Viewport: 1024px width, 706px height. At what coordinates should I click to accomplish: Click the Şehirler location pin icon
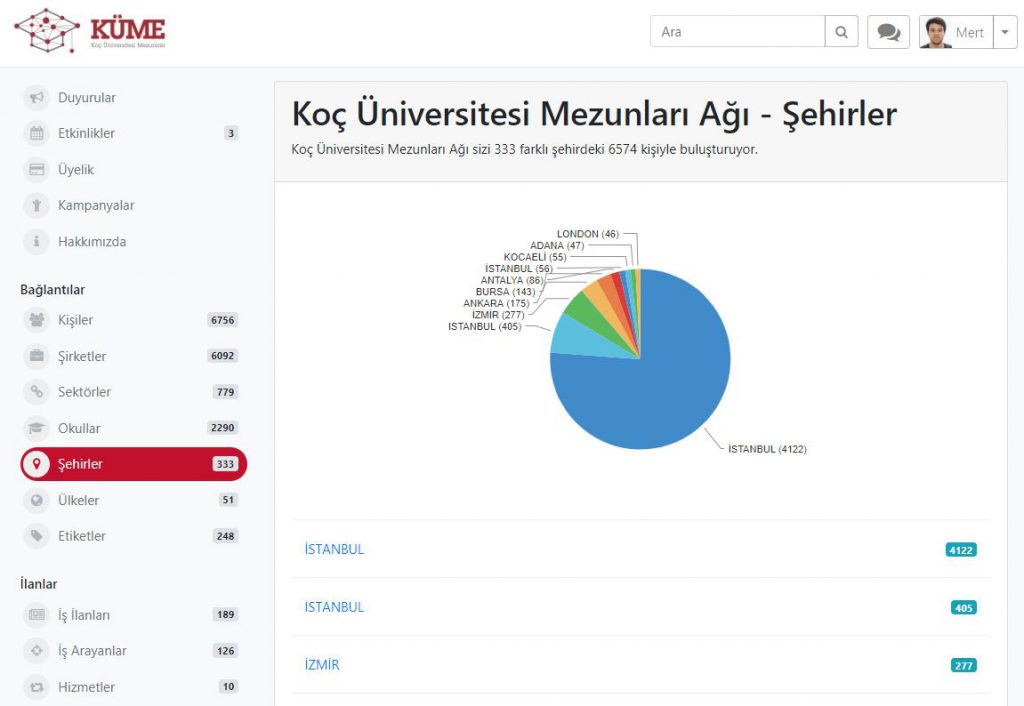click(37, 464)
